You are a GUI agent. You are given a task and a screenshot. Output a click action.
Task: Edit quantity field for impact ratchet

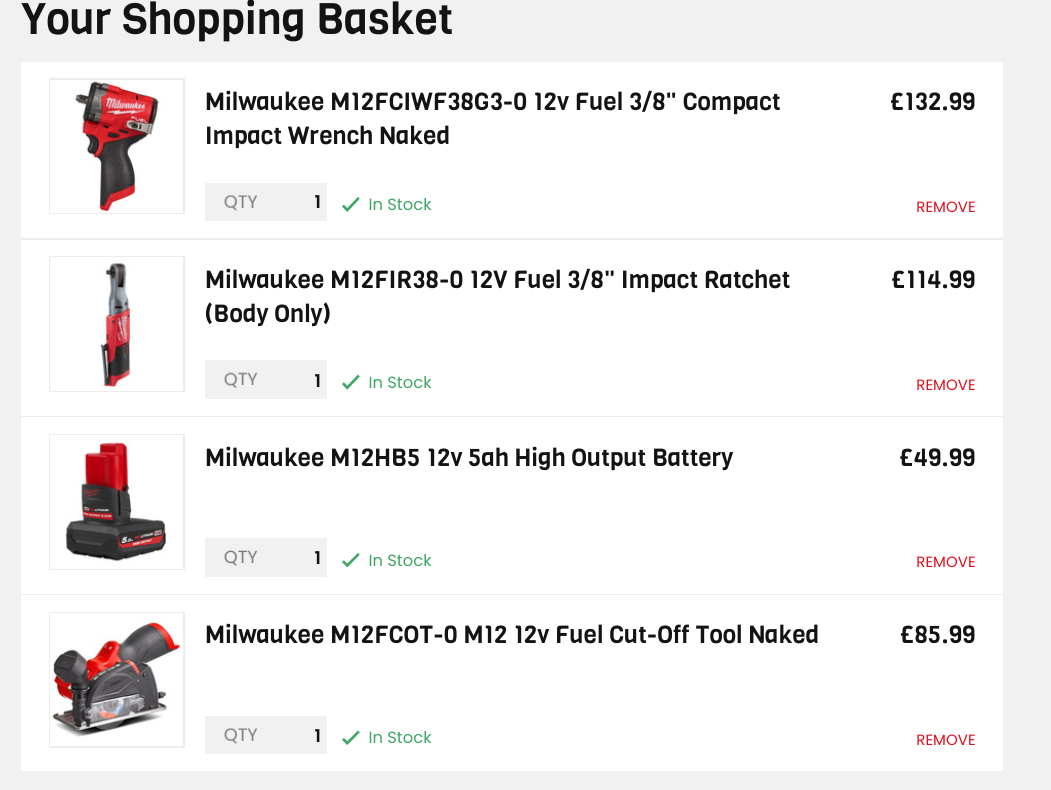[x=266, y=380]
